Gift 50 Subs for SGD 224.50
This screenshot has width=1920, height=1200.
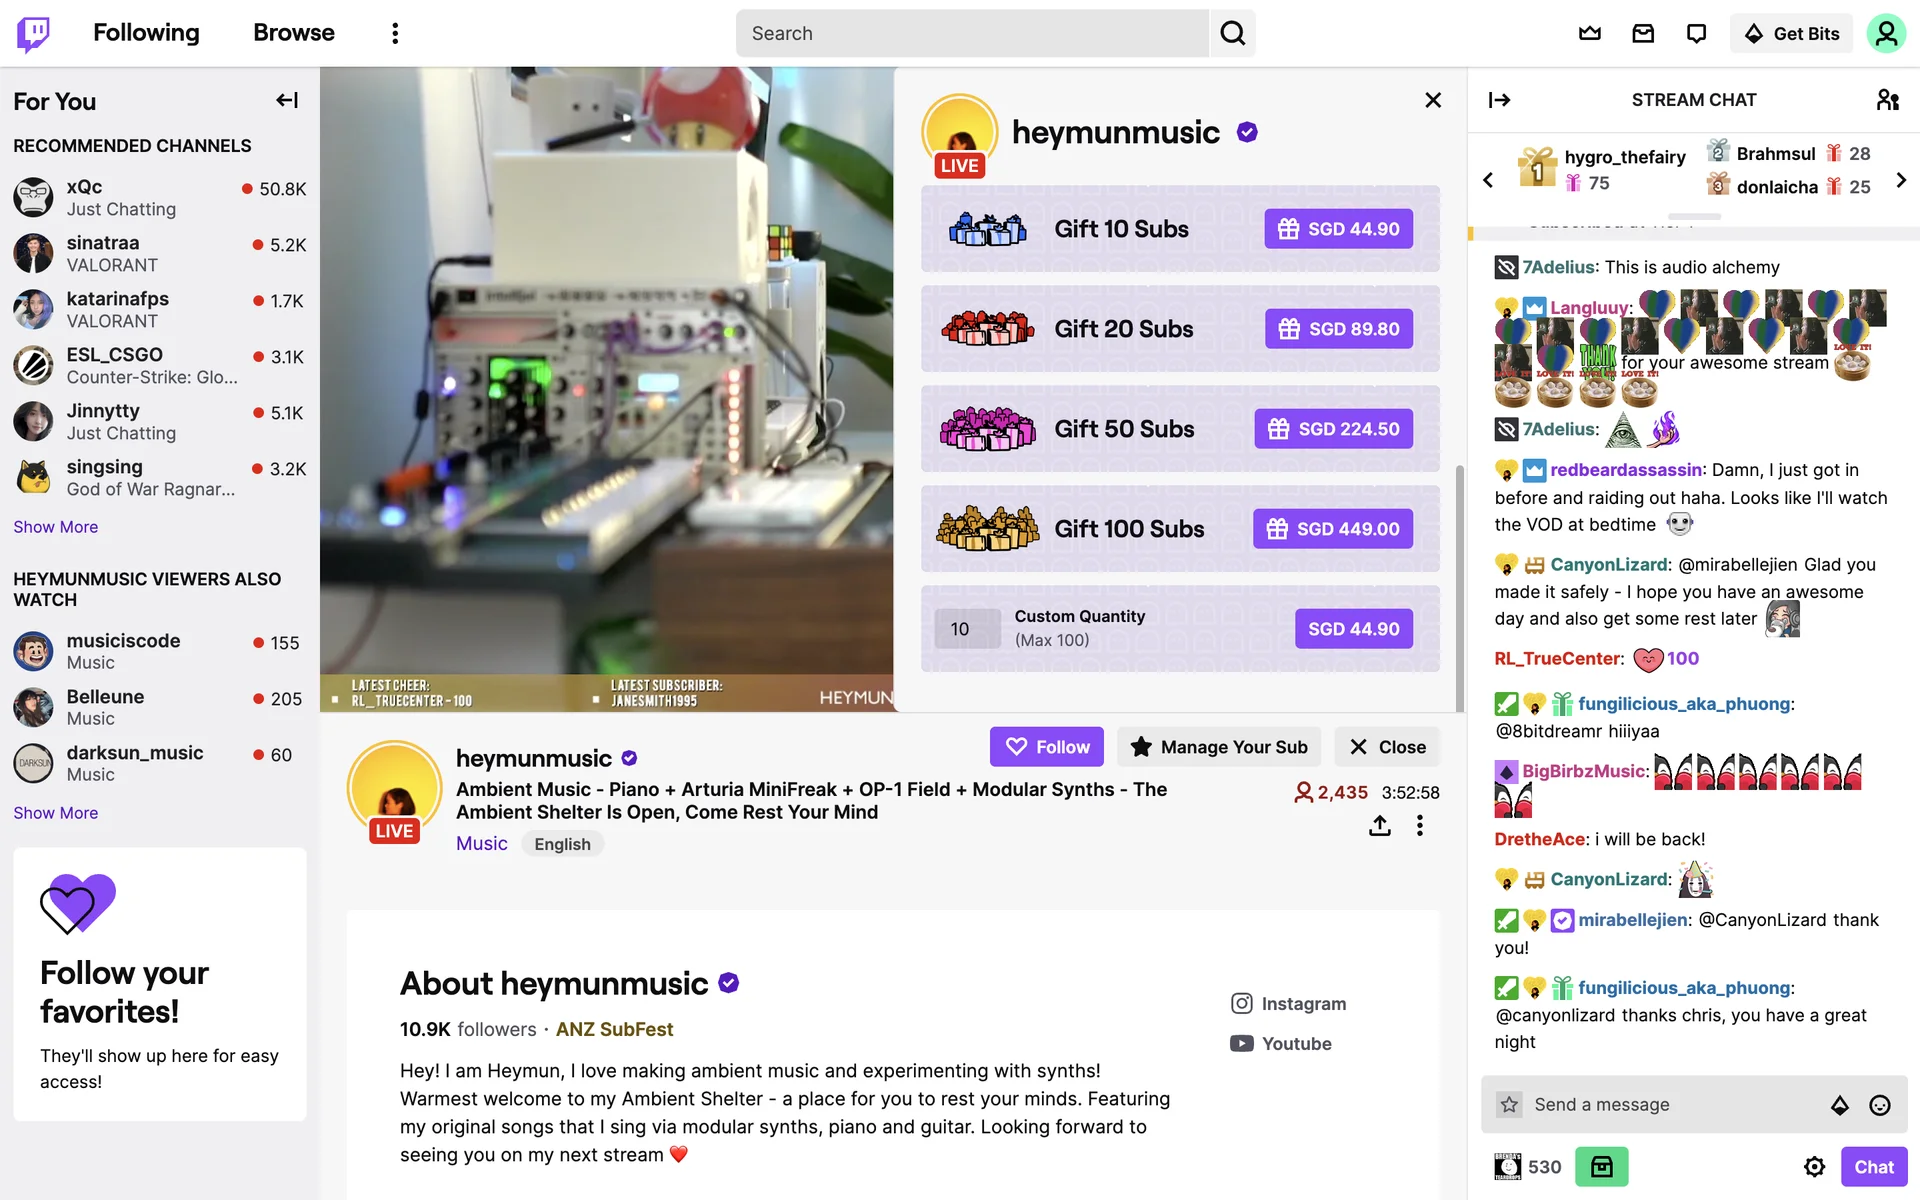tap(1333, 429)
